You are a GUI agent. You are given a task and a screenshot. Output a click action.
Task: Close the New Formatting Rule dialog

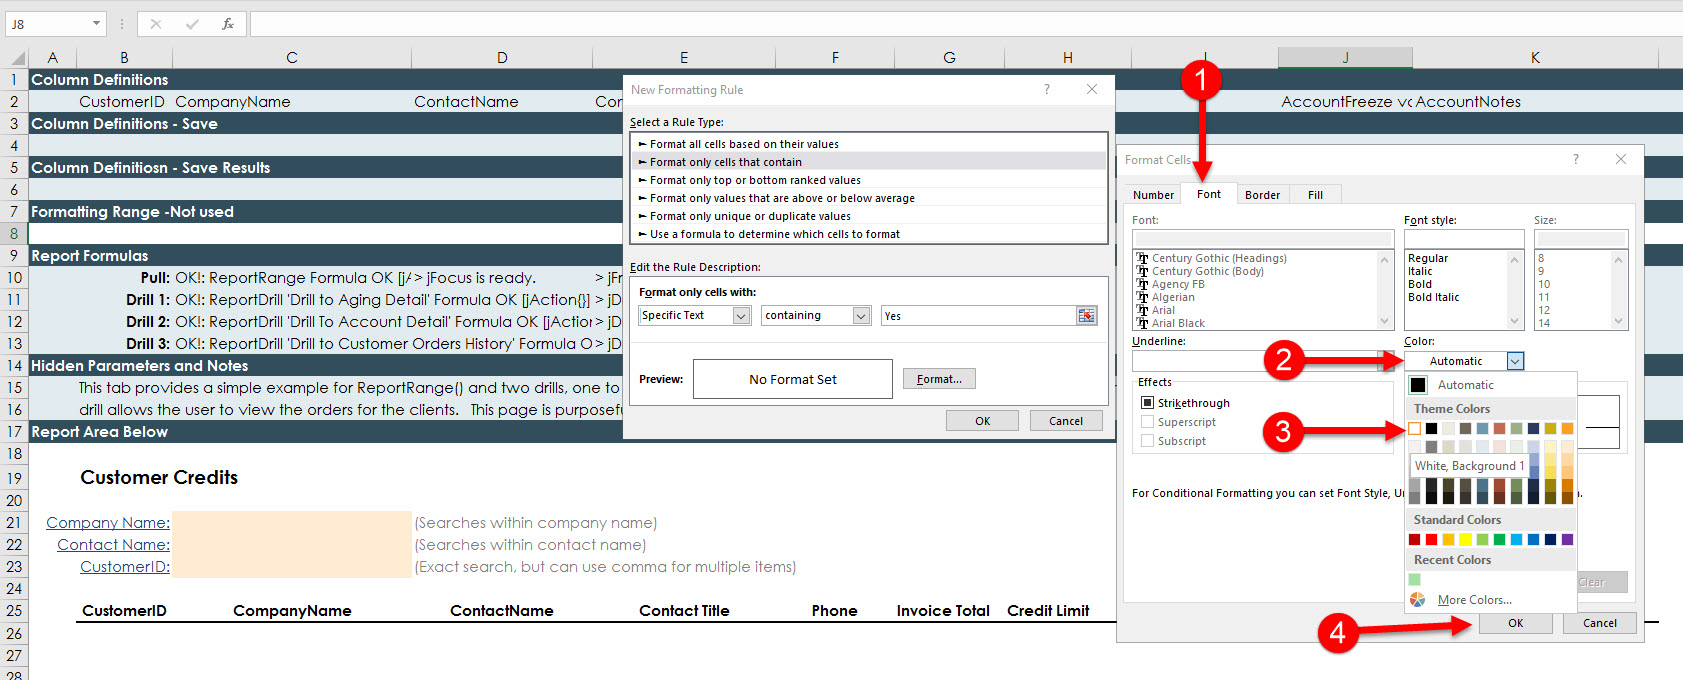coord(1092,90)
